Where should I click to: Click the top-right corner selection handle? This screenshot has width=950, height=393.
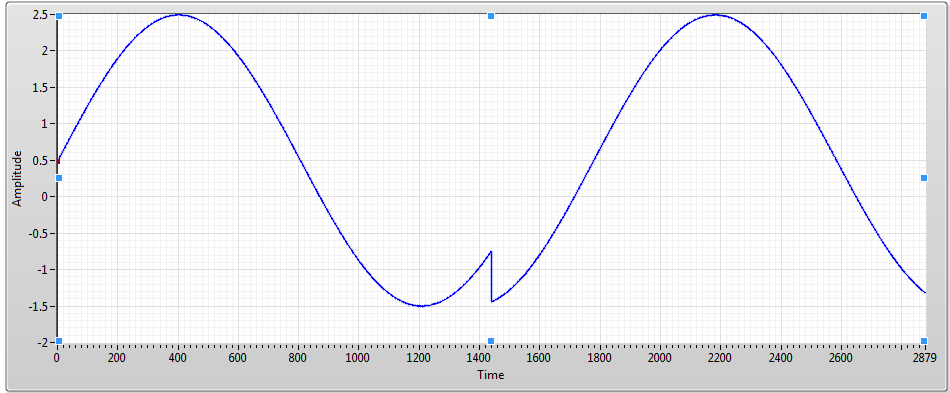pyautogui.click(x=924, y=16)
